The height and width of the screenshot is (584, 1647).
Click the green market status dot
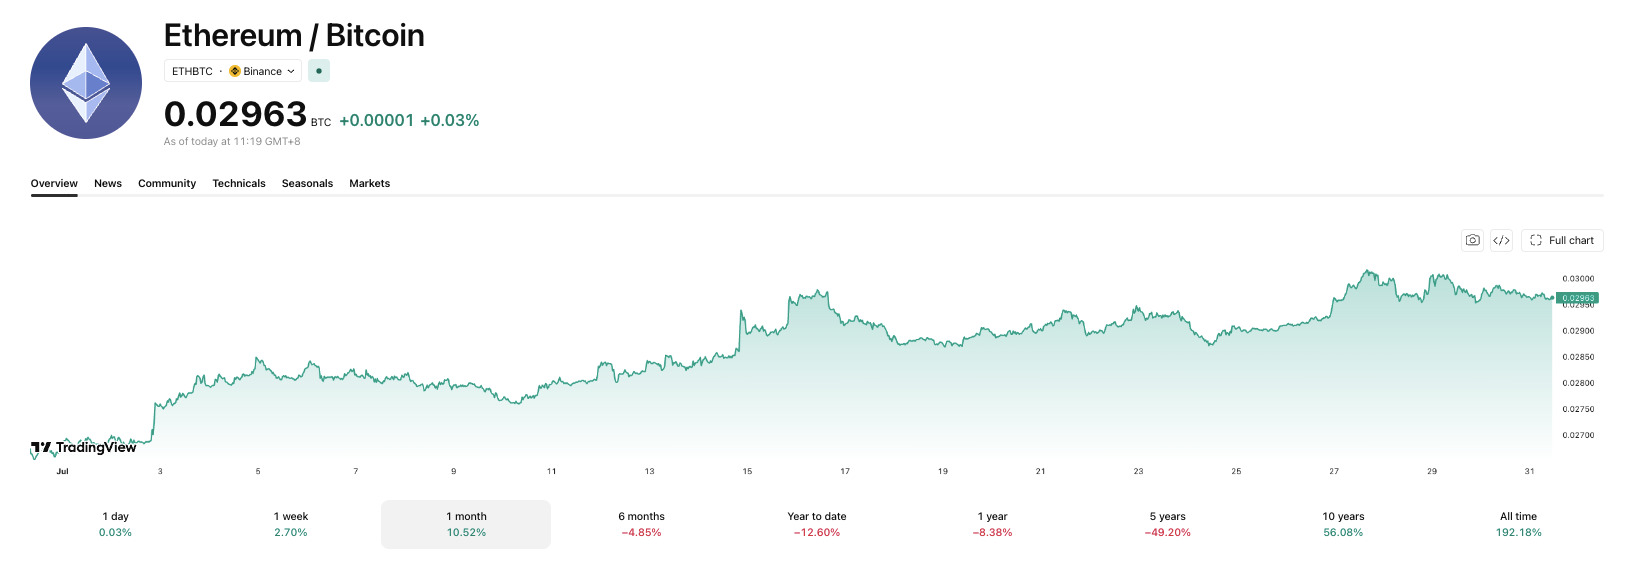[x=319, y=71]
